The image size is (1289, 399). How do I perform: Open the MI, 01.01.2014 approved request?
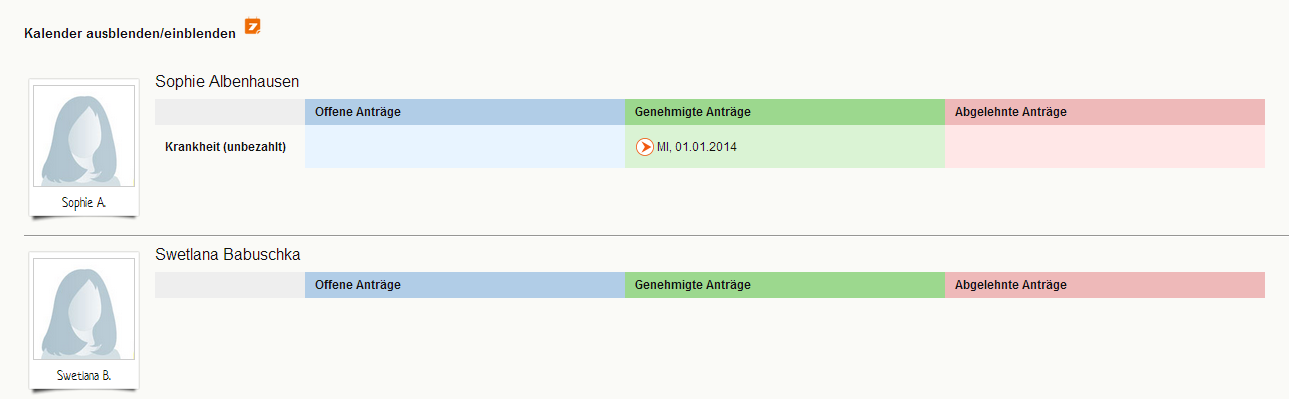696,147
